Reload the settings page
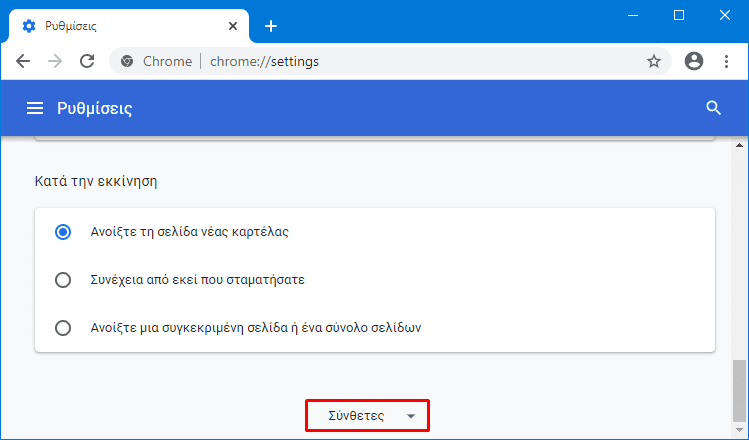Image resolution: width=749 pixels, height=440 pixels. coord(87,61)
